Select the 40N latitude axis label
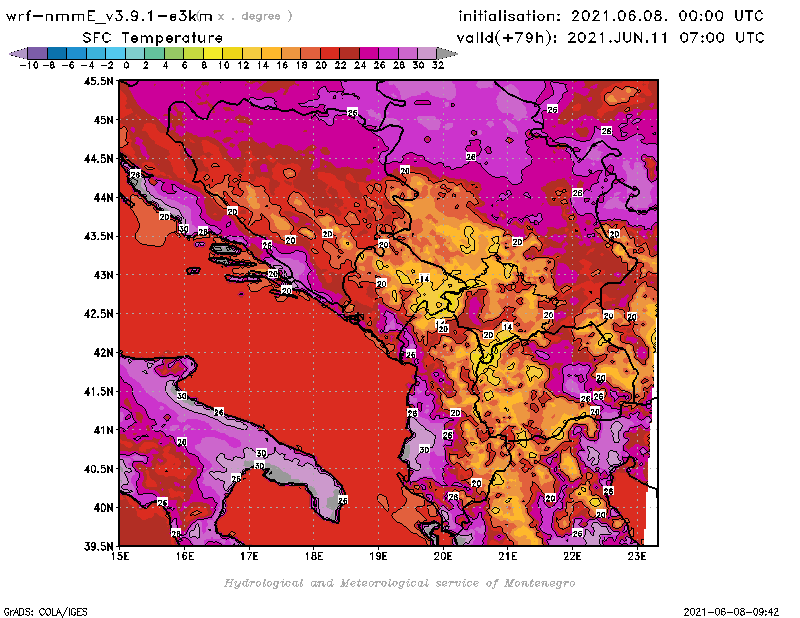The image size is (800, 618). click(103, 508)
